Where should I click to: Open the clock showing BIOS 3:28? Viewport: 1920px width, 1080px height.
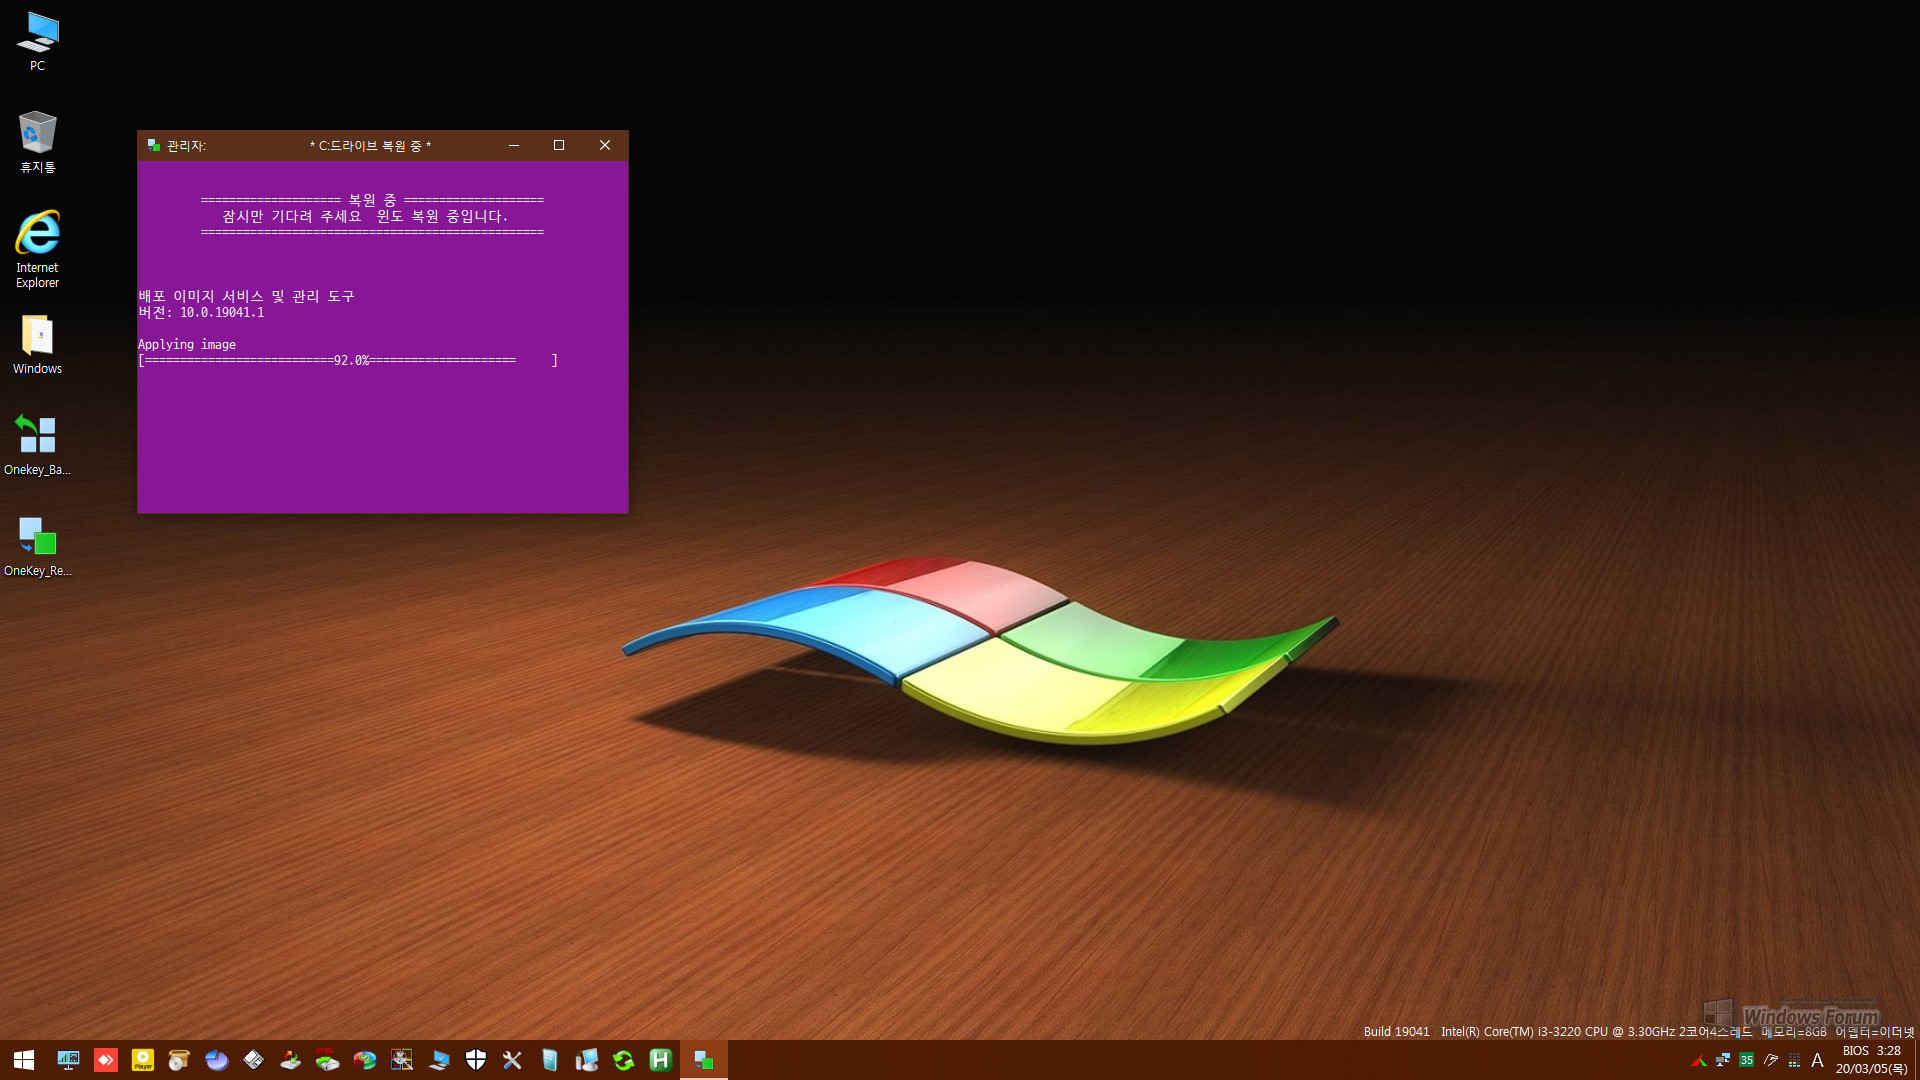pos(1871,1060)
